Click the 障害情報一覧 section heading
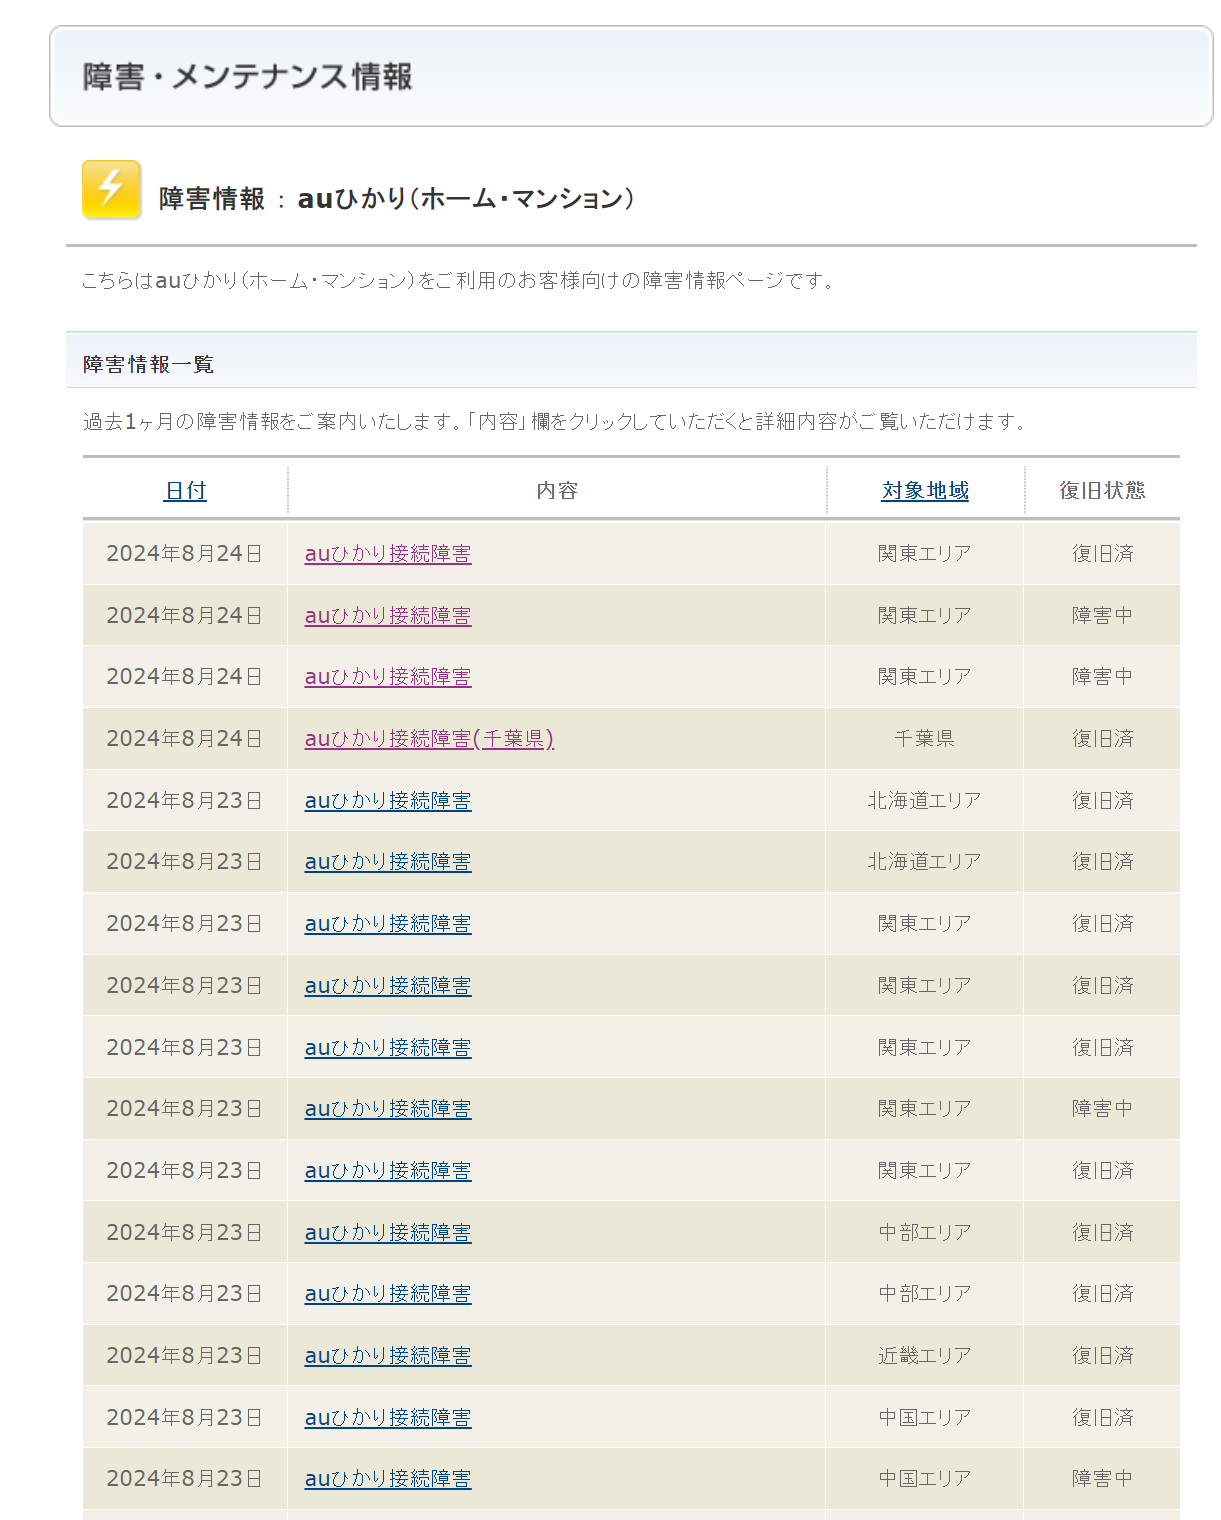1221x1520 pixels. point(148,364)
